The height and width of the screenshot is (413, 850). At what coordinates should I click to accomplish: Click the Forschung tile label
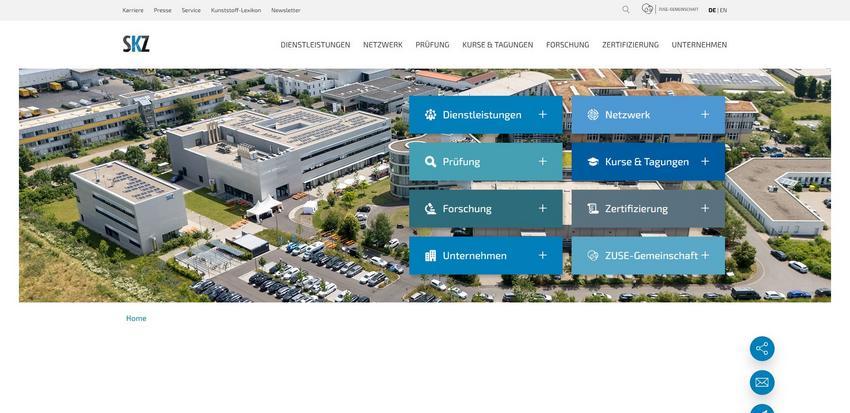point(467,209)
